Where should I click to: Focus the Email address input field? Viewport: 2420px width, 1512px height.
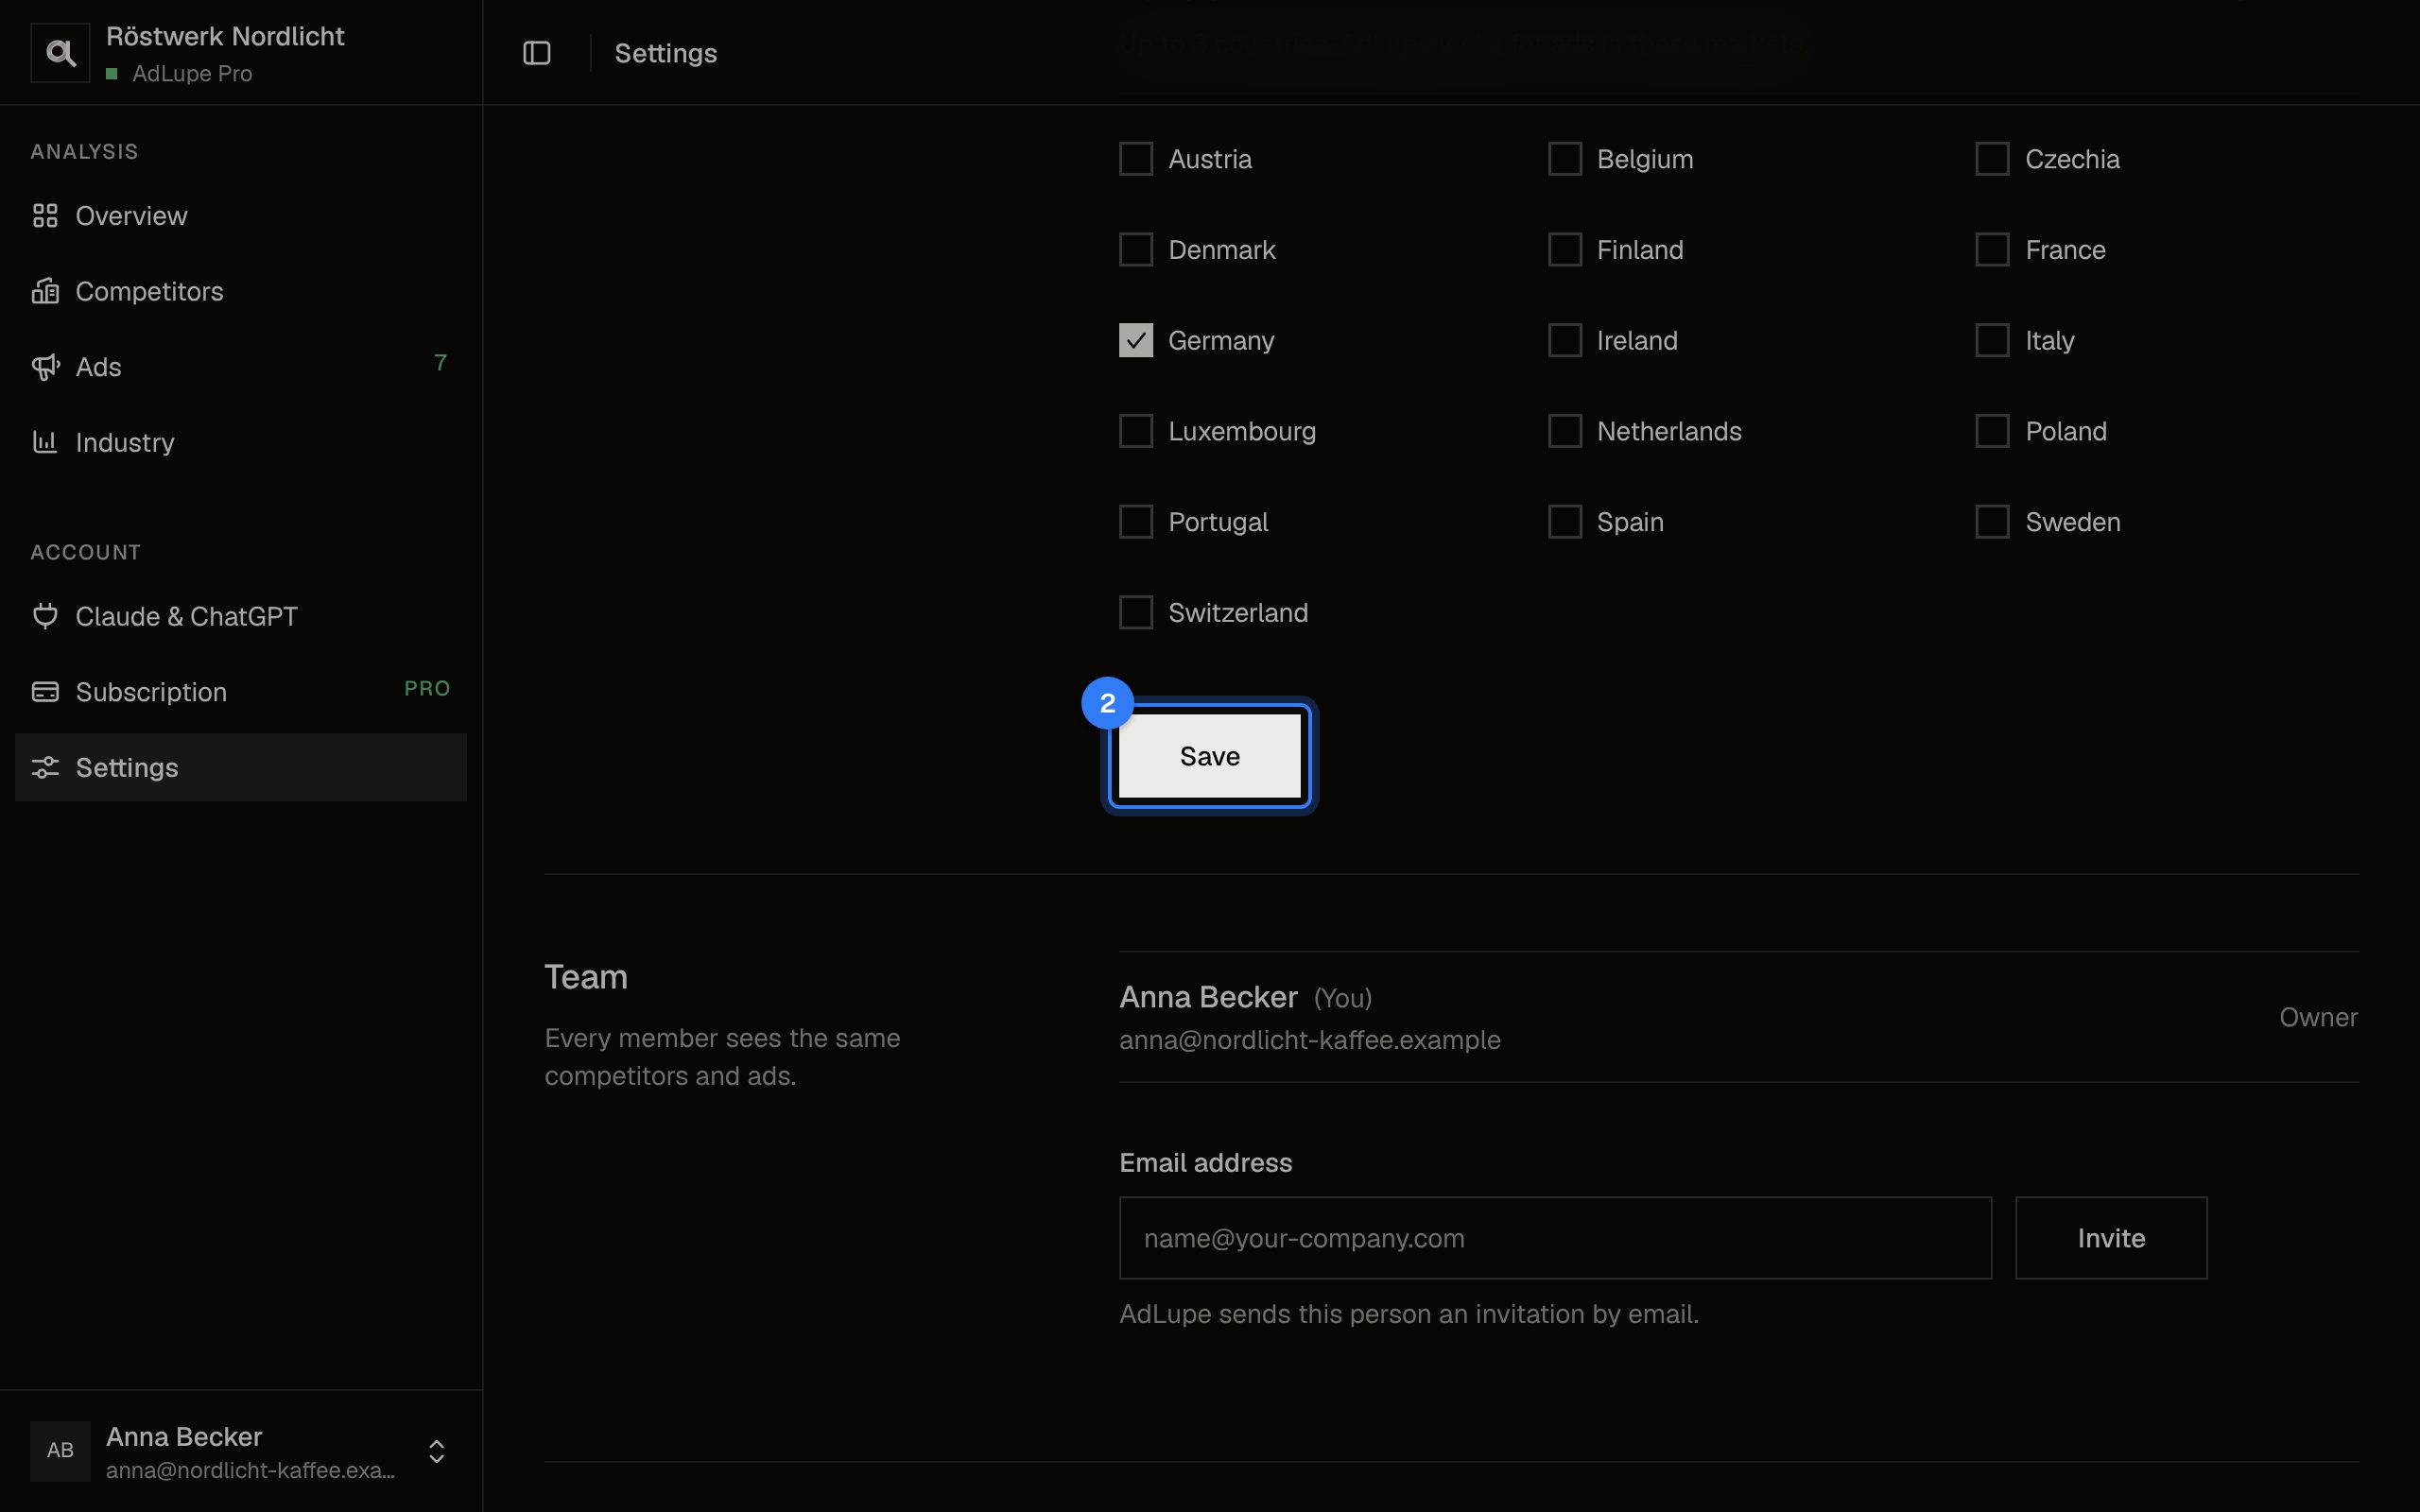pos(1555,1238)
